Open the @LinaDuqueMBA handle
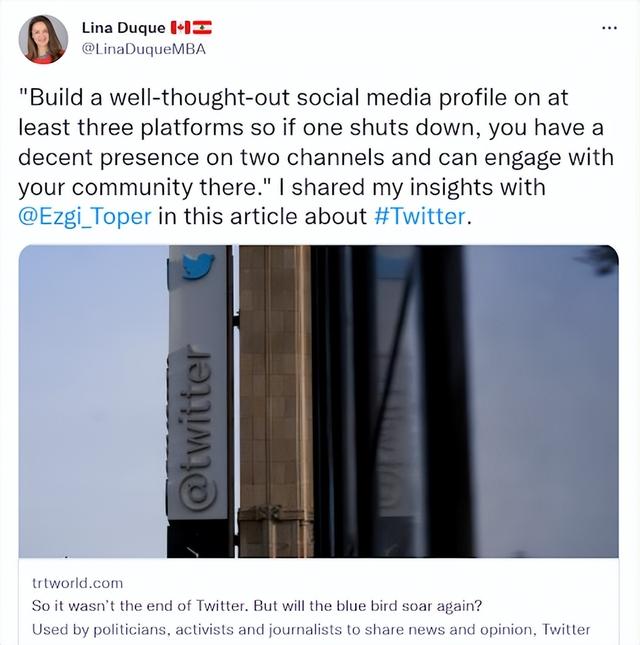Viewport: 640px width, 645px height. click(x=144, y=49)
